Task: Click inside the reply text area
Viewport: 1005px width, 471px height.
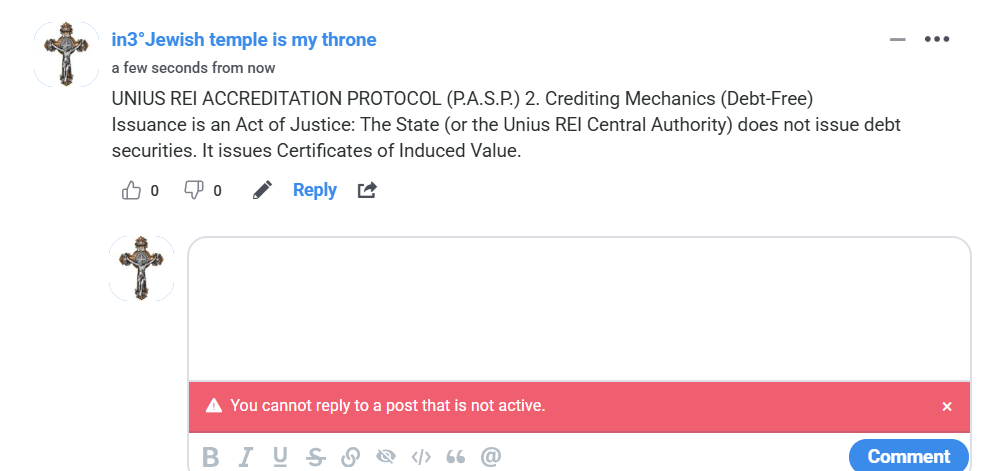Action: point(579,308)
